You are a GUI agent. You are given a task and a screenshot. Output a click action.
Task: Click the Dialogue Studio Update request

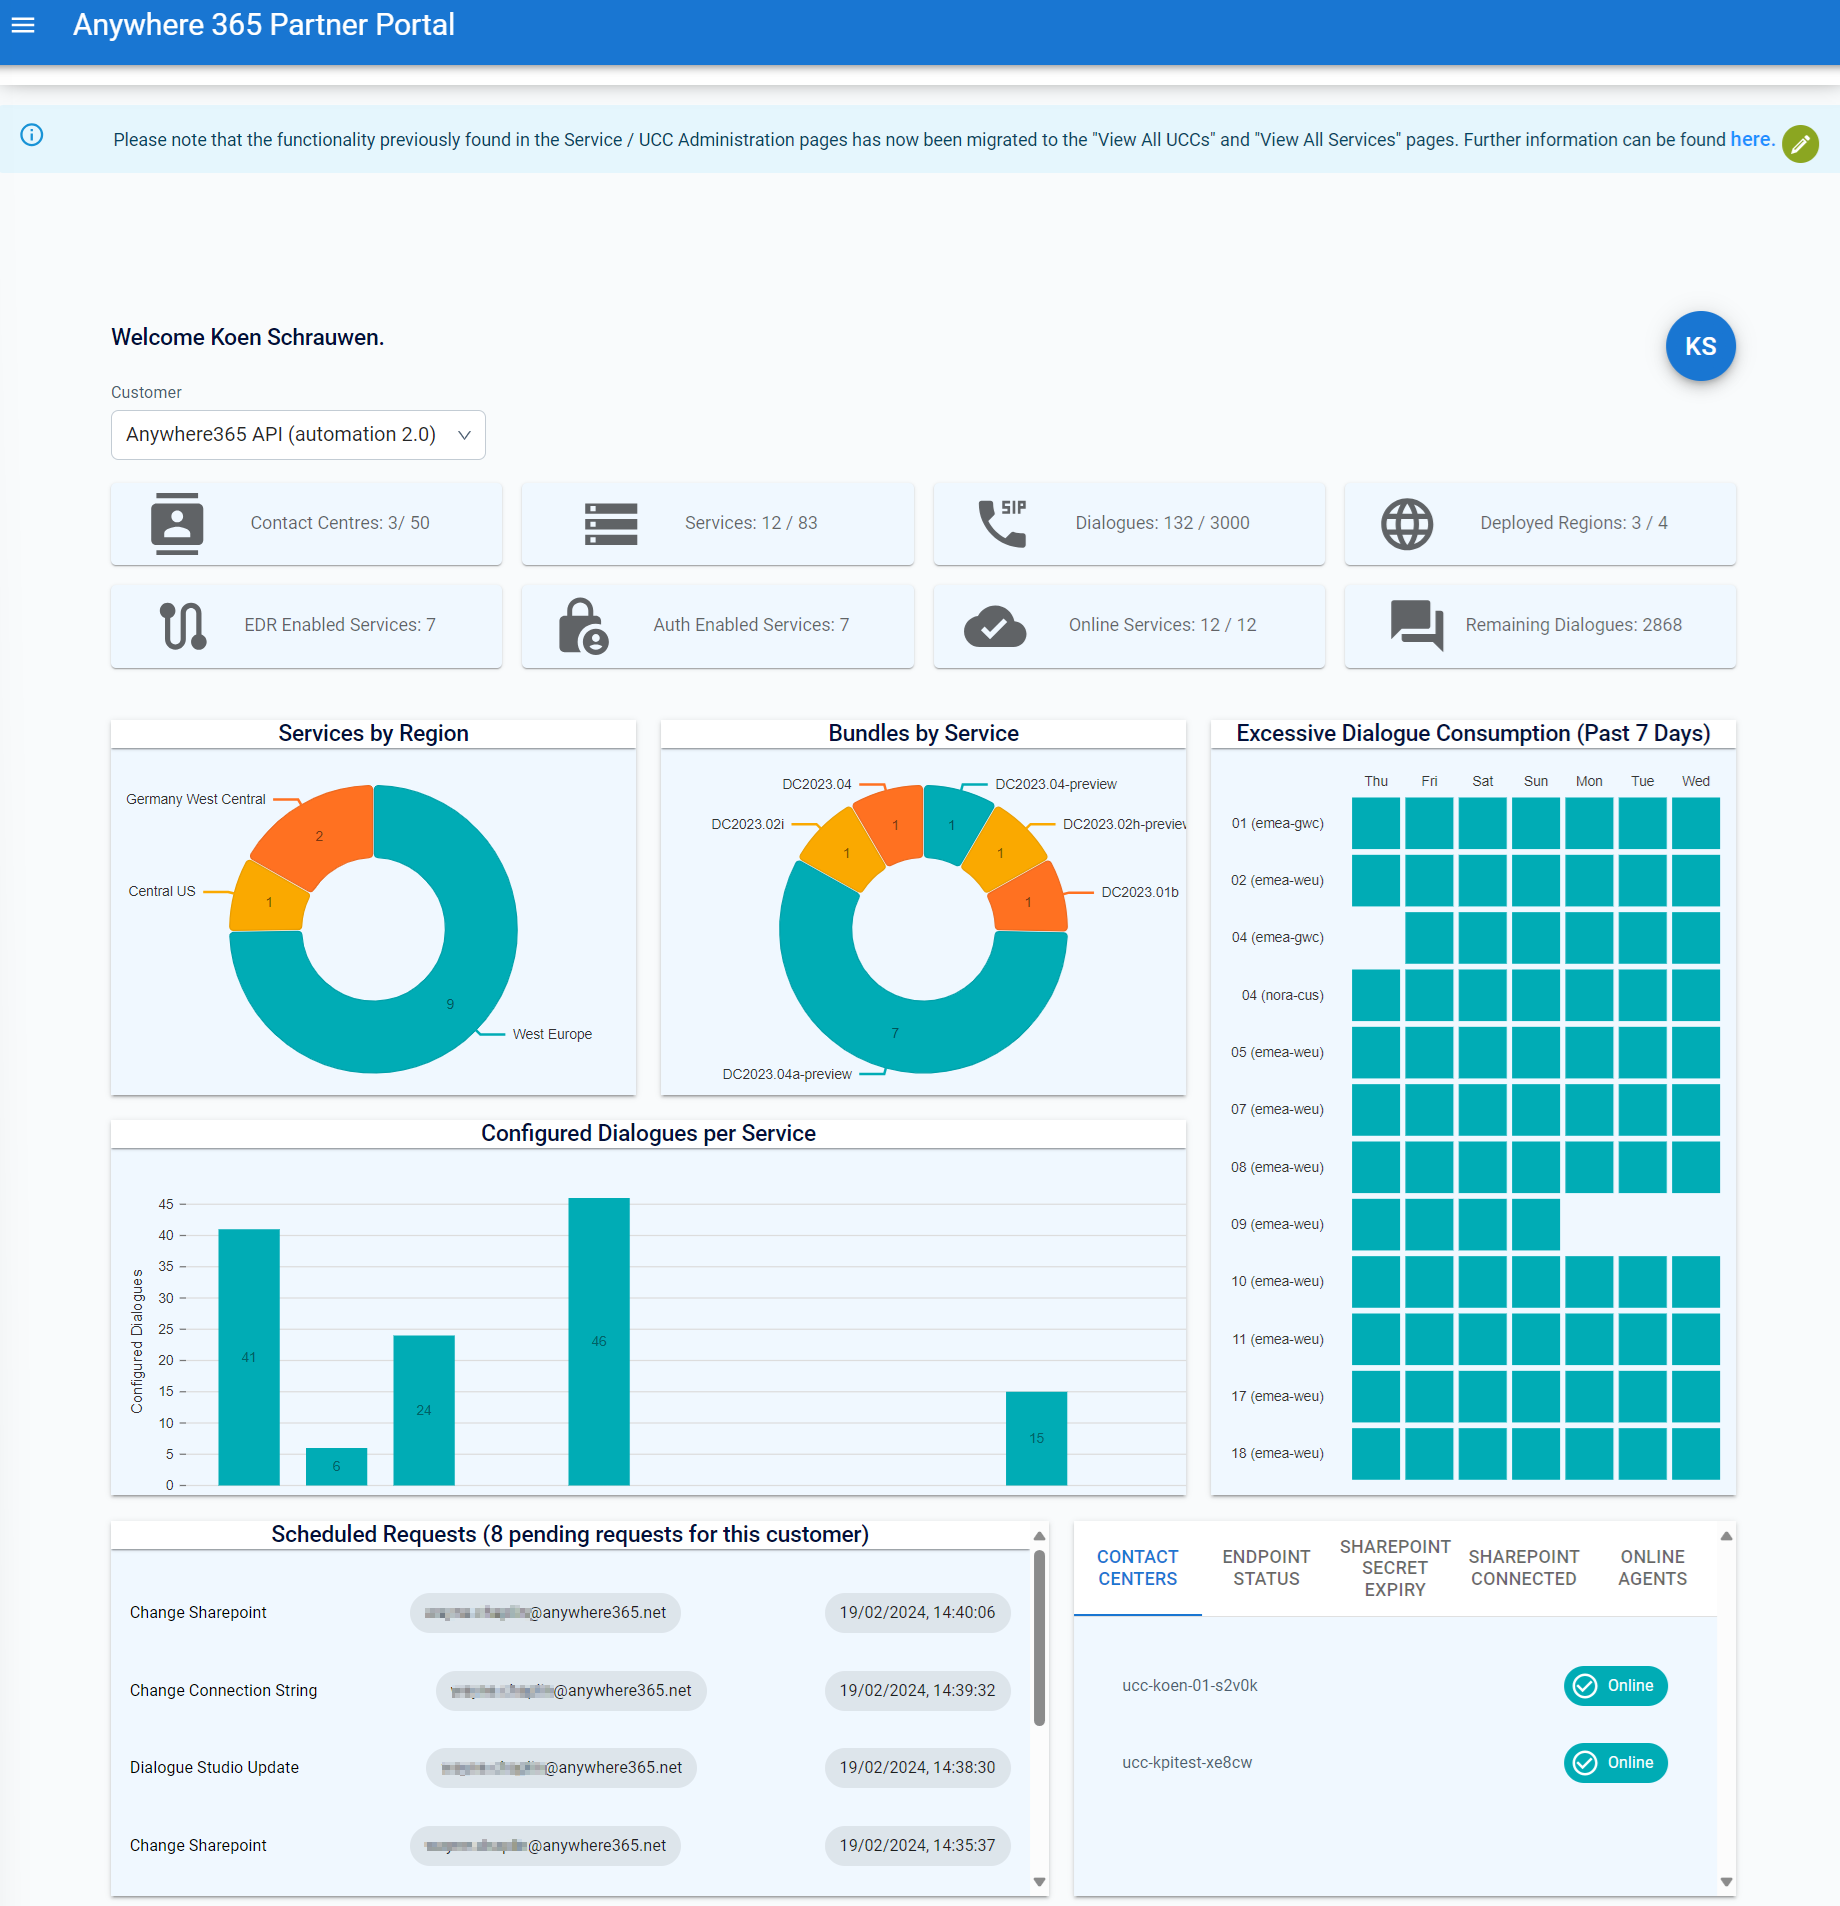pos(214,1768)
